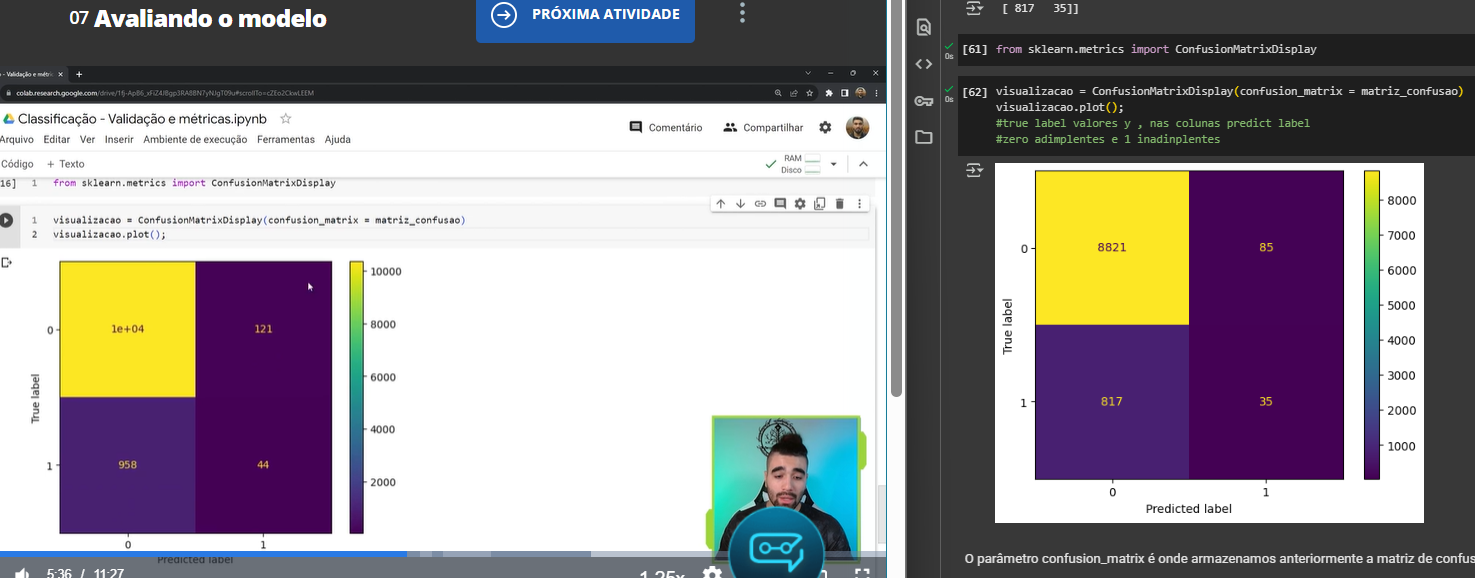Open the Editar menu in the video
Image resolution: width=1475 pixels, height=578 pixels.
click(x=57, y=139)
